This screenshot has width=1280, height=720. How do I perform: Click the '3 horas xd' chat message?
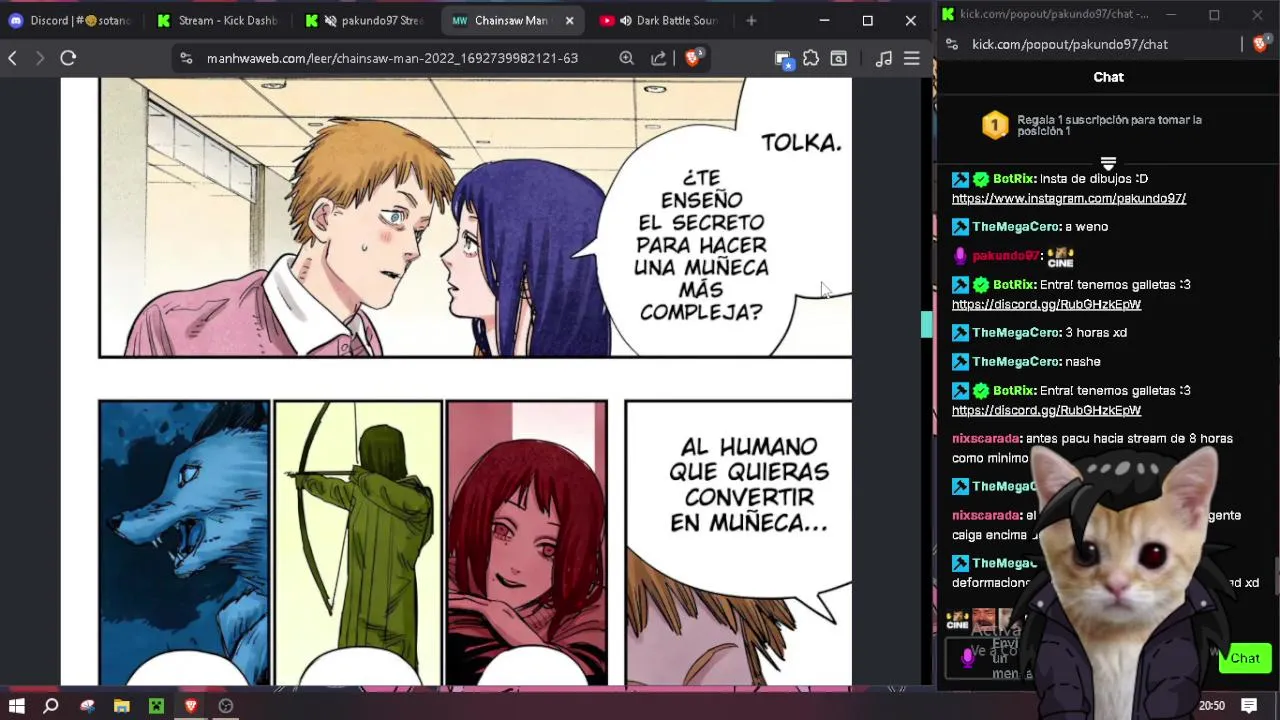click(x=1096, y=333)
